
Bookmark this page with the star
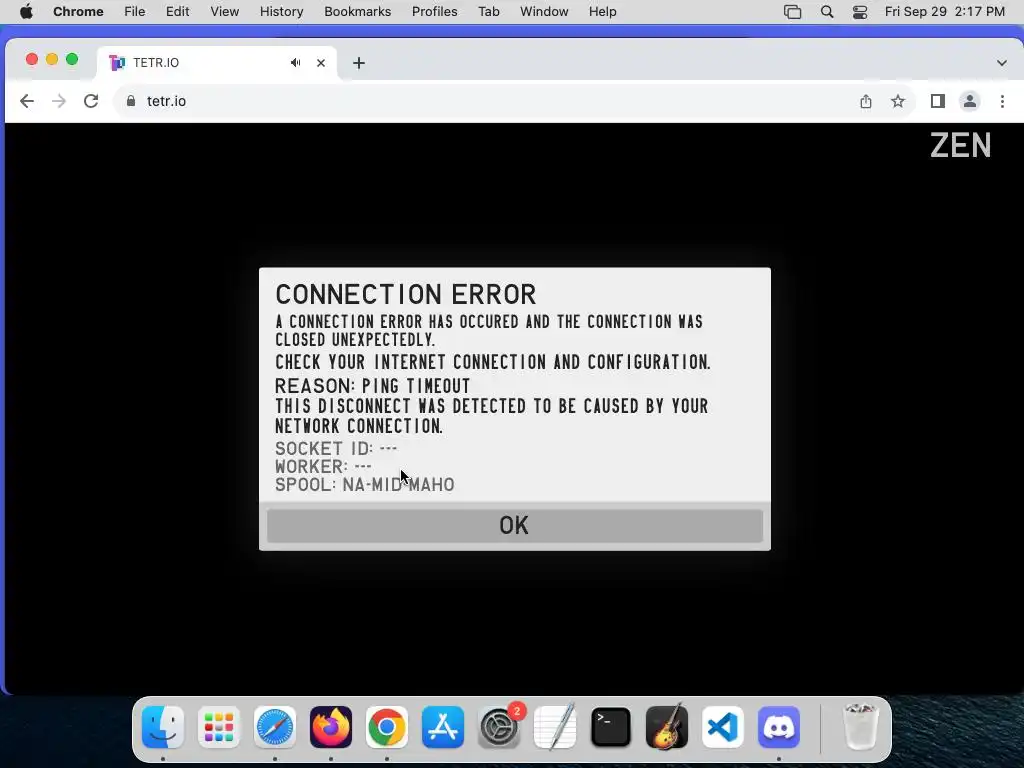898,101
